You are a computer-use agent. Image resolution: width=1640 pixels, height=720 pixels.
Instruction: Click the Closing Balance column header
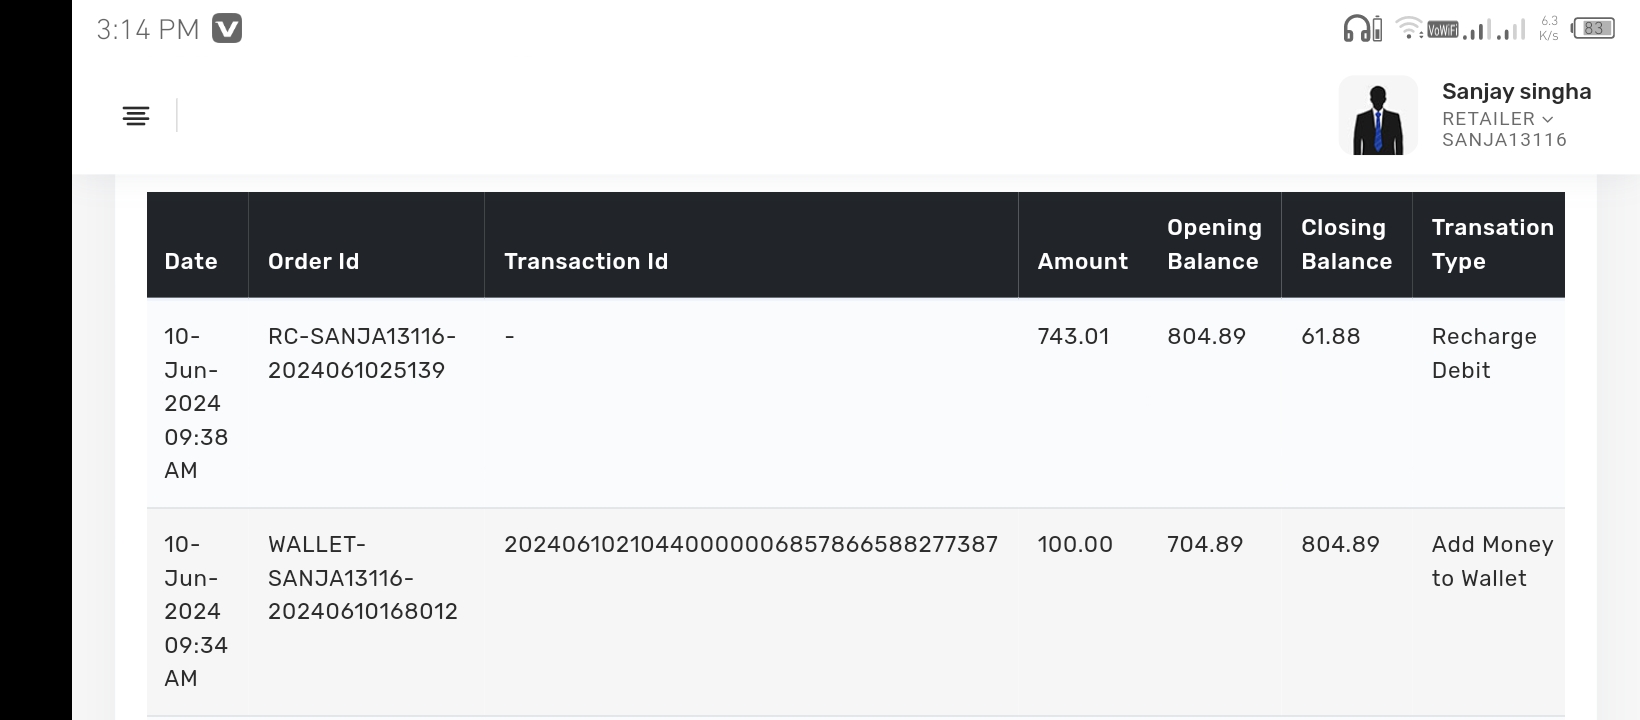point(1346,245)
